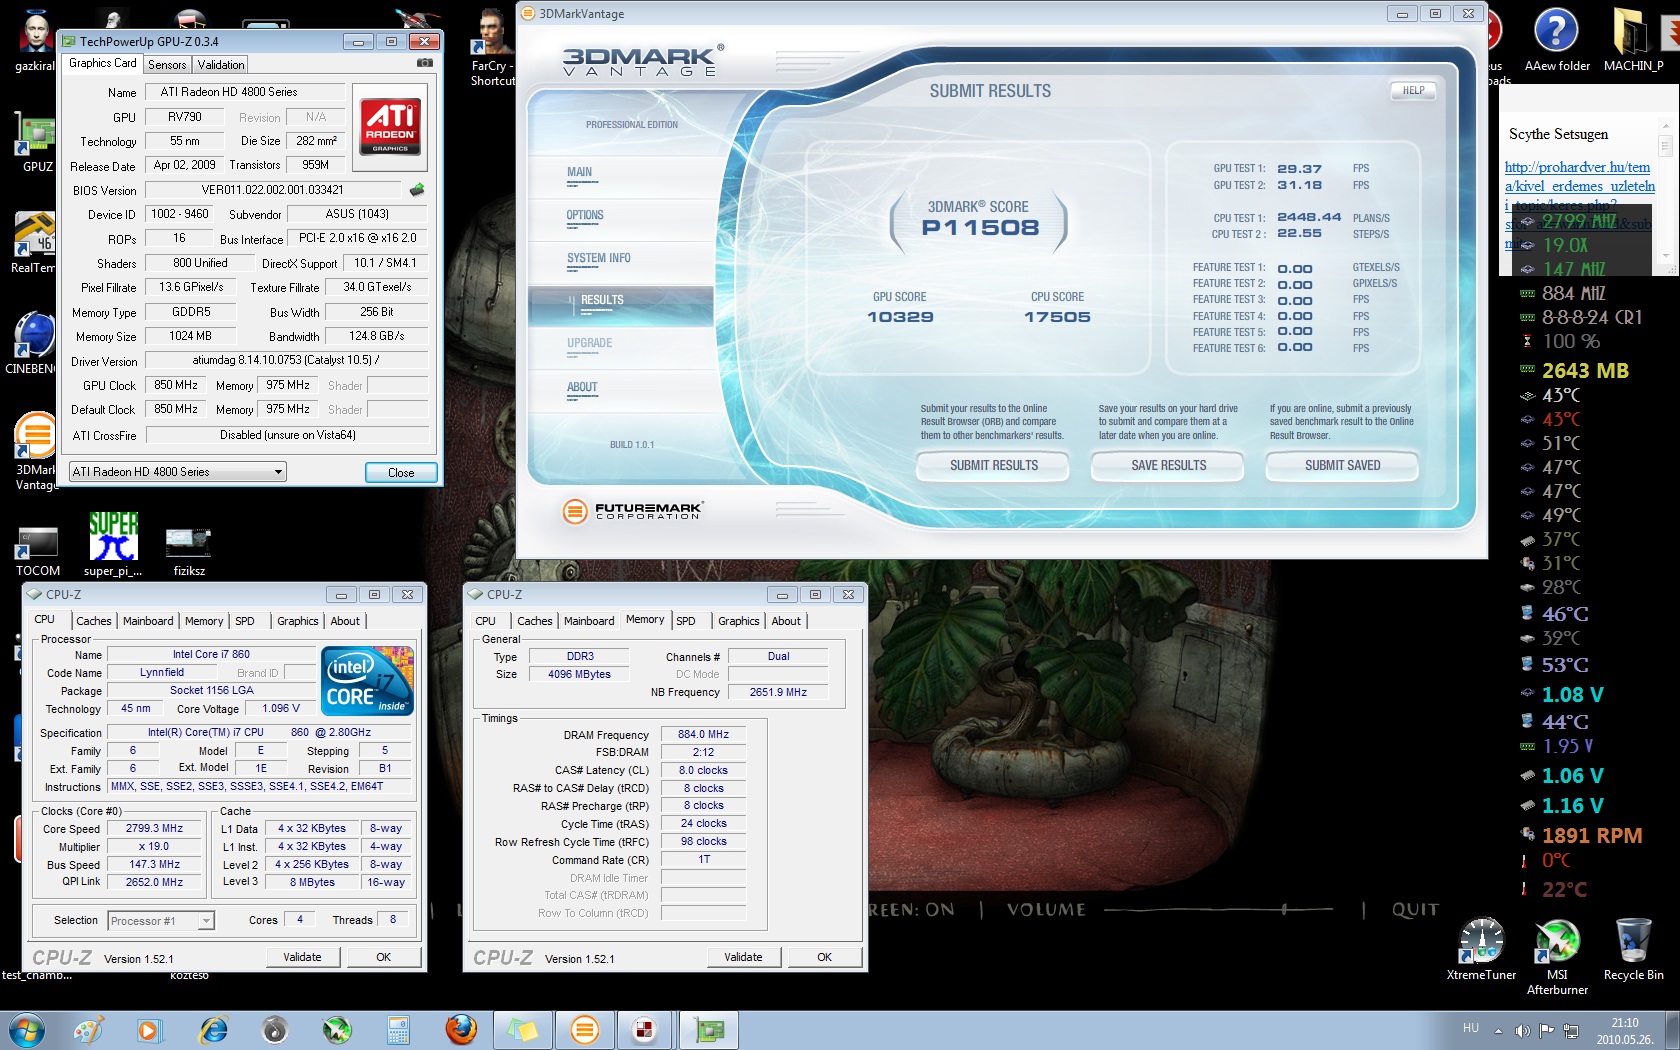Launch XtremeTuner from the desktop

point(1481,949)
